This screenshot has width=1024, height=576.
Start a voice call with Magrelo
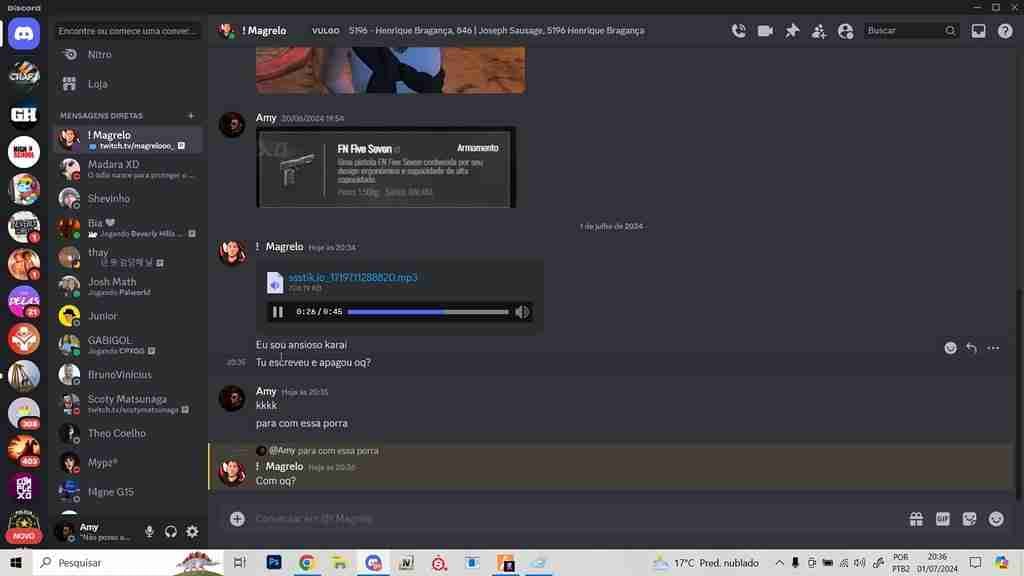coord(739,31)
